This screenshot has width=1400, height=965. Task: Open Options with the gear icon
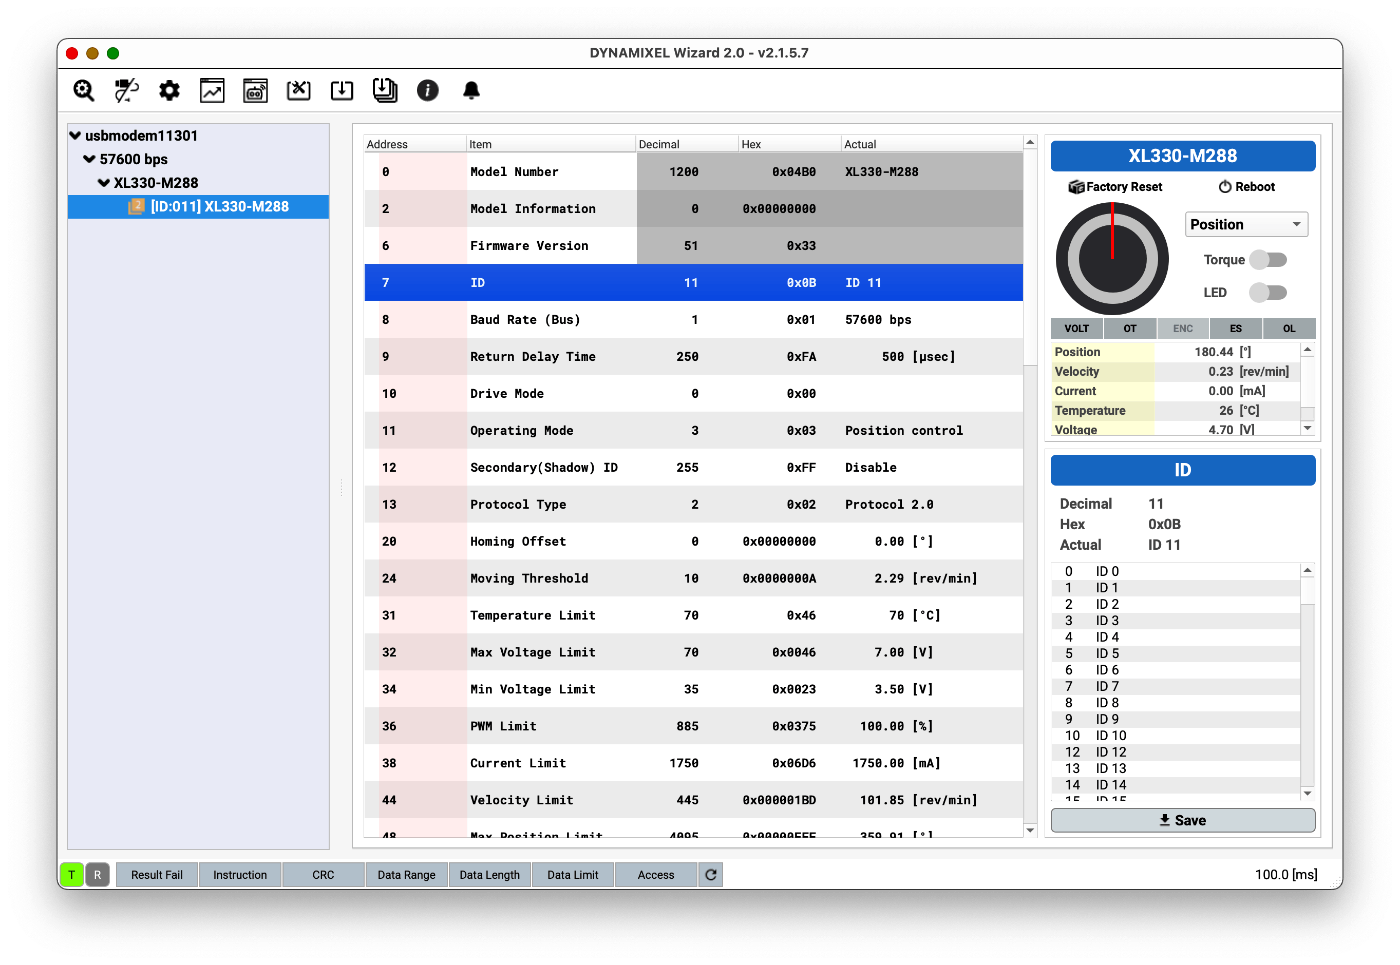170,91
